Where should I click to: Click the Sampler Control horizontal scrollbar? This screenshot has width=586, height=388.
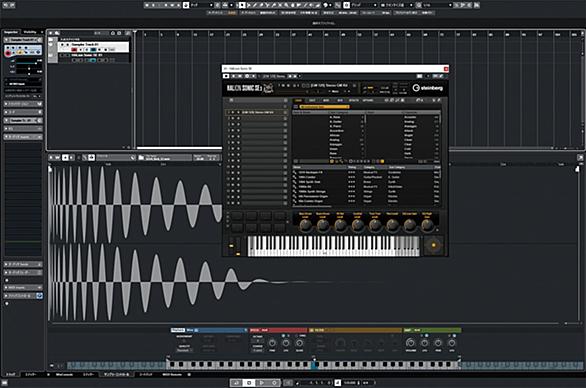[x=305, y=323]
